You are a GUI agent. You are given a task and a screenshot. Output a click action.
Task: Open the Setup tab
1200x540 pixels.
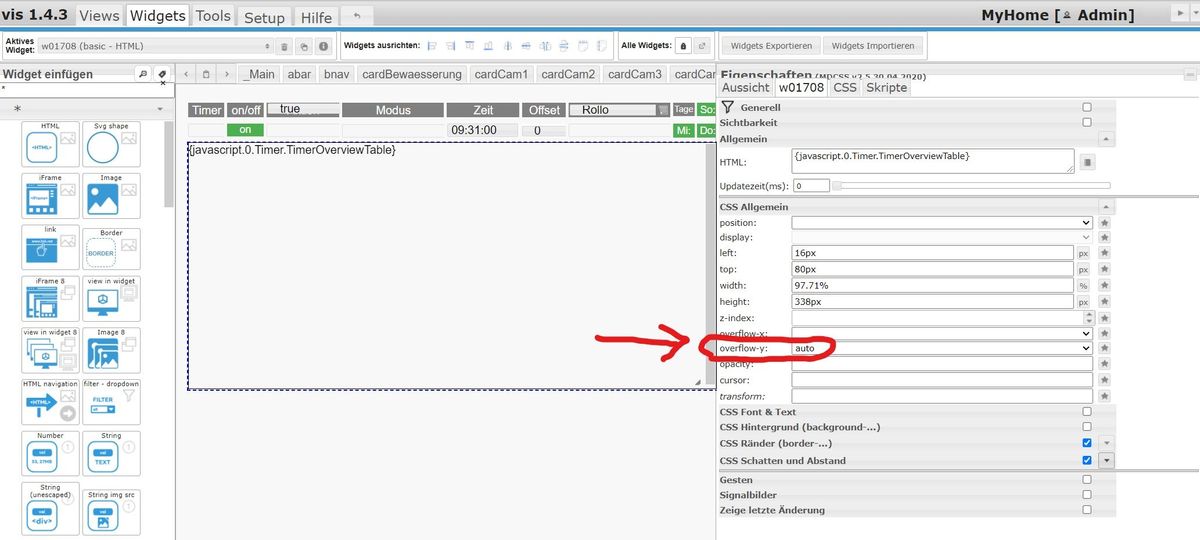click(x=264, y=17)
